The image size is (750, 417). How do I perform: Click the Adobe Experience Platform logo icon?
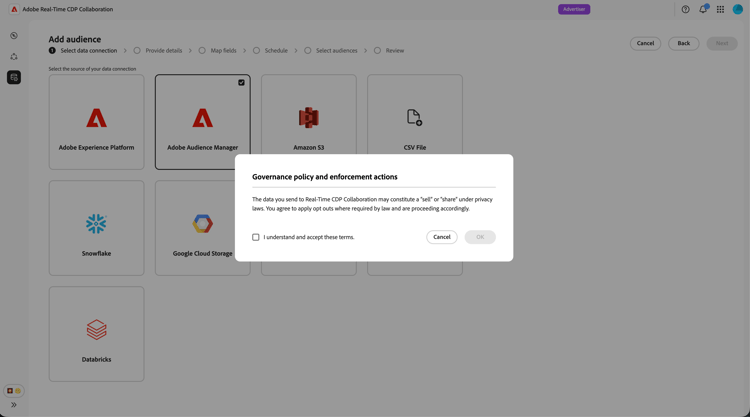97,118
